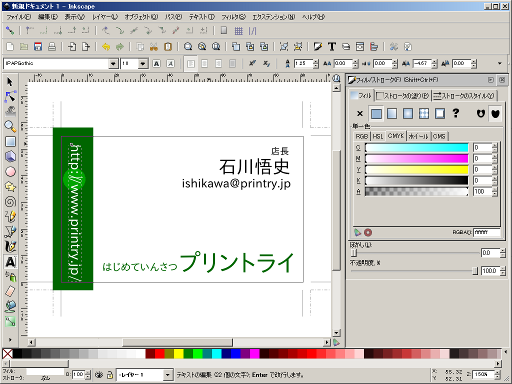The height and width of the screenshot is (384, 512).
Task: Select the Text tool in toolbox
Action: [x=10, y=262]
